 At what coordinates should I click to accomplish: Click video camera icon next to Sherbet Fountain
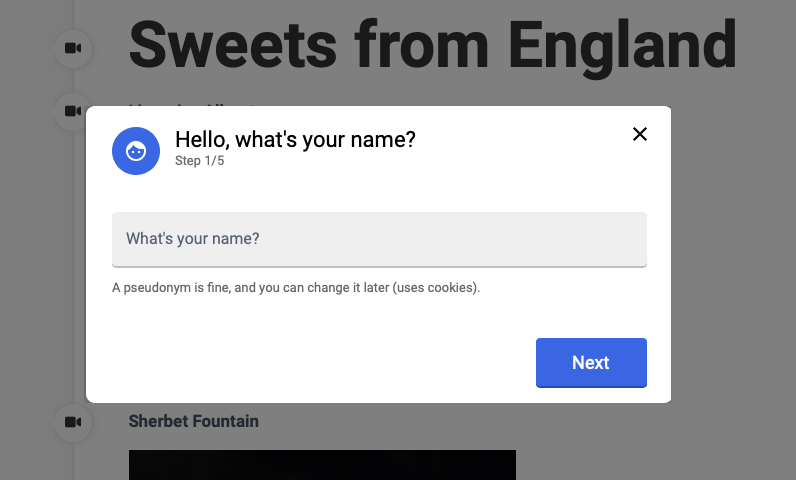[73, 422]
